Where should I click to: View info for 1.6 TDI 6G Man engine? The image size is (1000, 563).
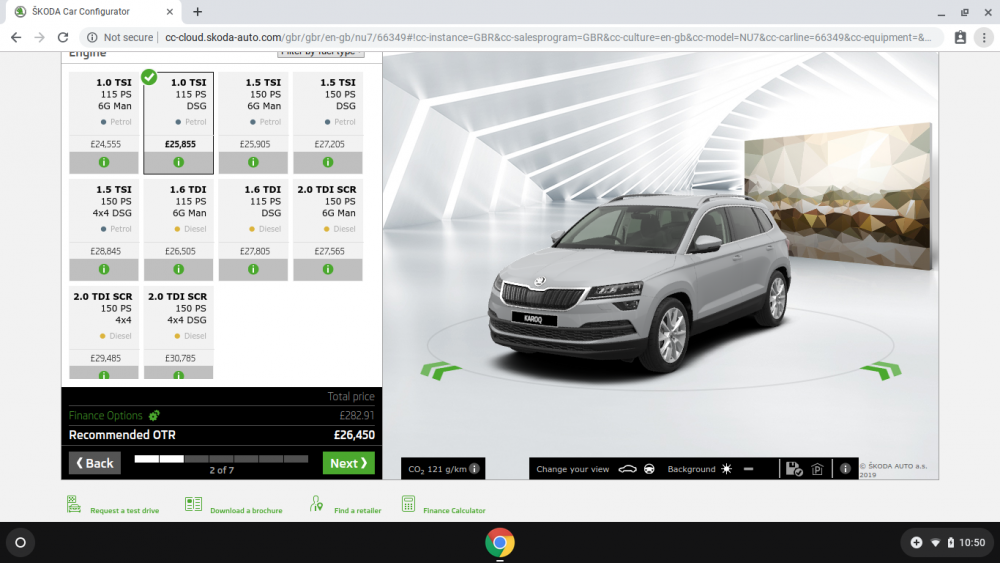179,270
